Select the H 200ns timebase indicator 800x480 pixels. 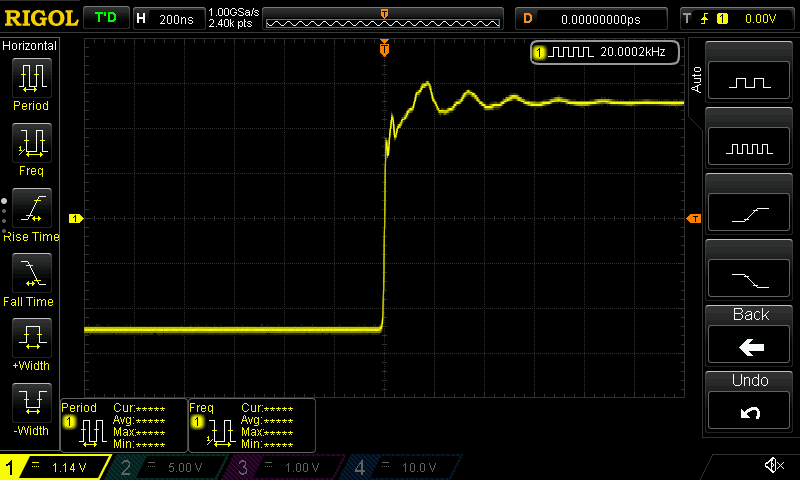click(x=169, y=19)
